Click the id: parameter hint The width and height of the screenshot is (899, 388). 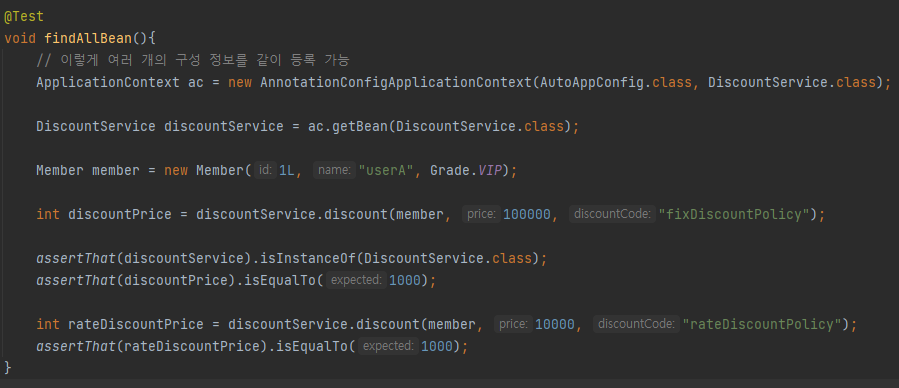click(x=265, y=170)
